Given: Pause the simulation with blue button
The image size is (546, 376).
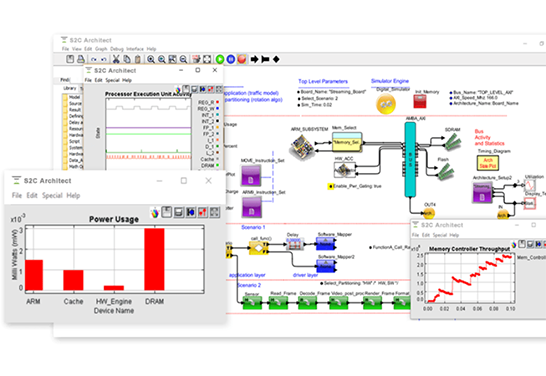Looking at the screenshot, I should coord(231,59).
